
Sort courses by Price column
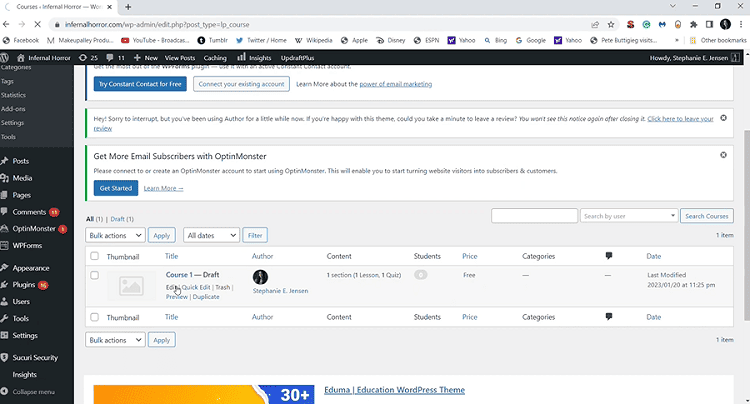(x=469, y=256)
